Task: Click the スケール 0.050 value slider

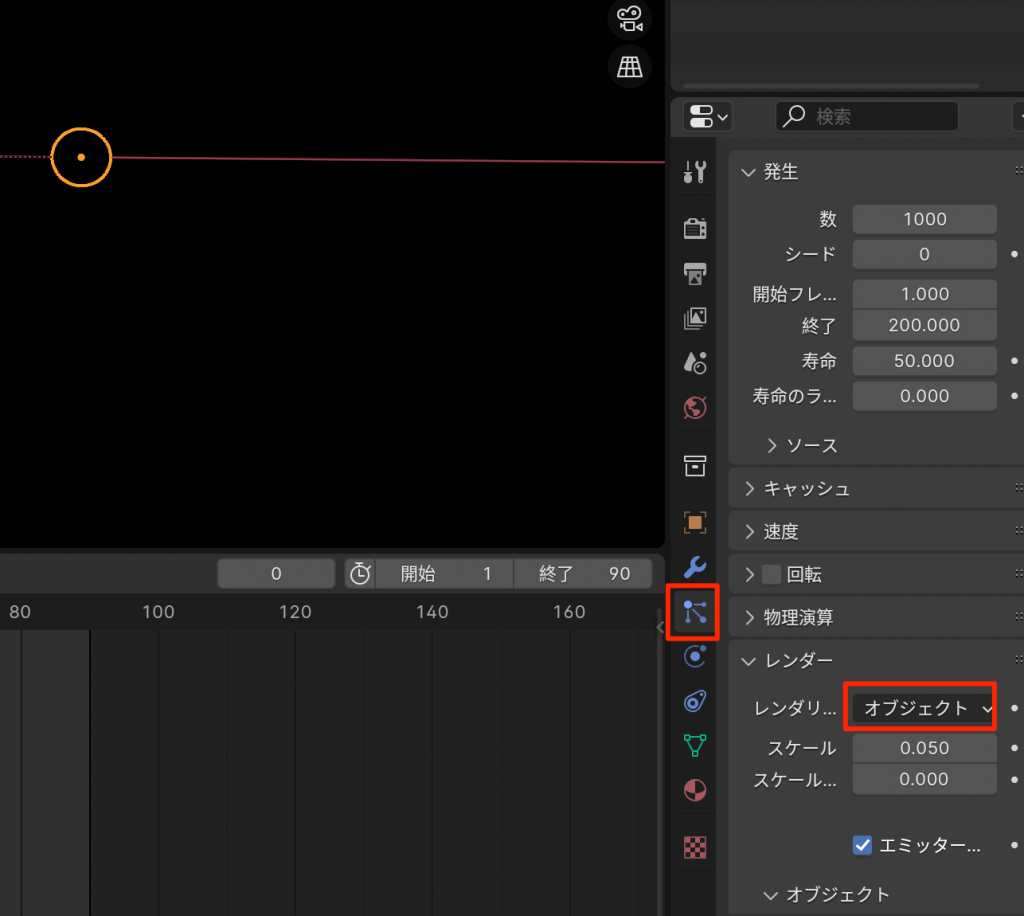Action: point(924,748)
